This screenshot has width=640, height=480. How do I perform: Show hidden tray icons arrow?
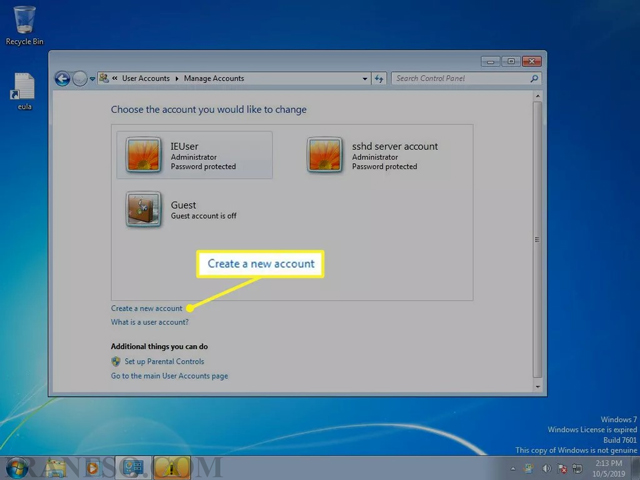[x=513, y=469]
